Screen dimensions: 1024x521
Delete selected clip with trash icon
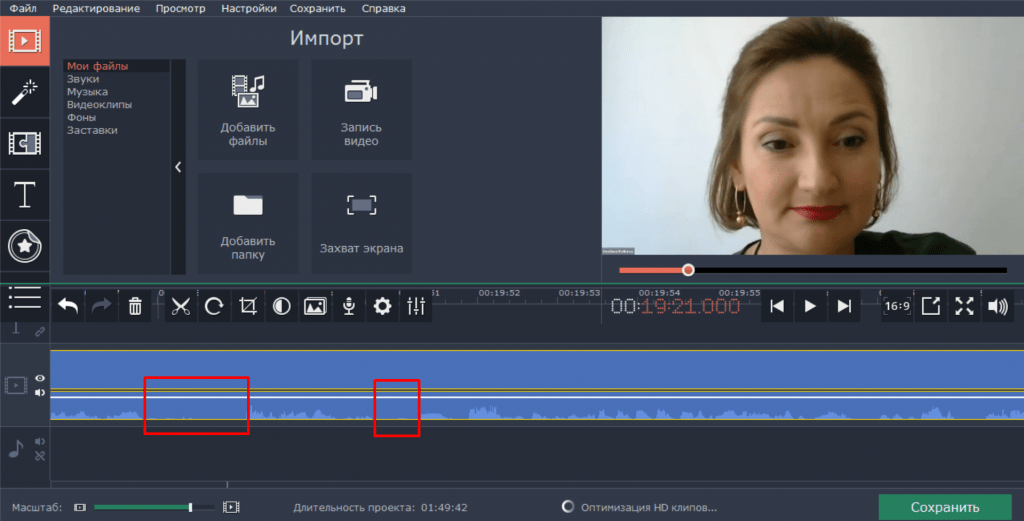click(135, 306)
